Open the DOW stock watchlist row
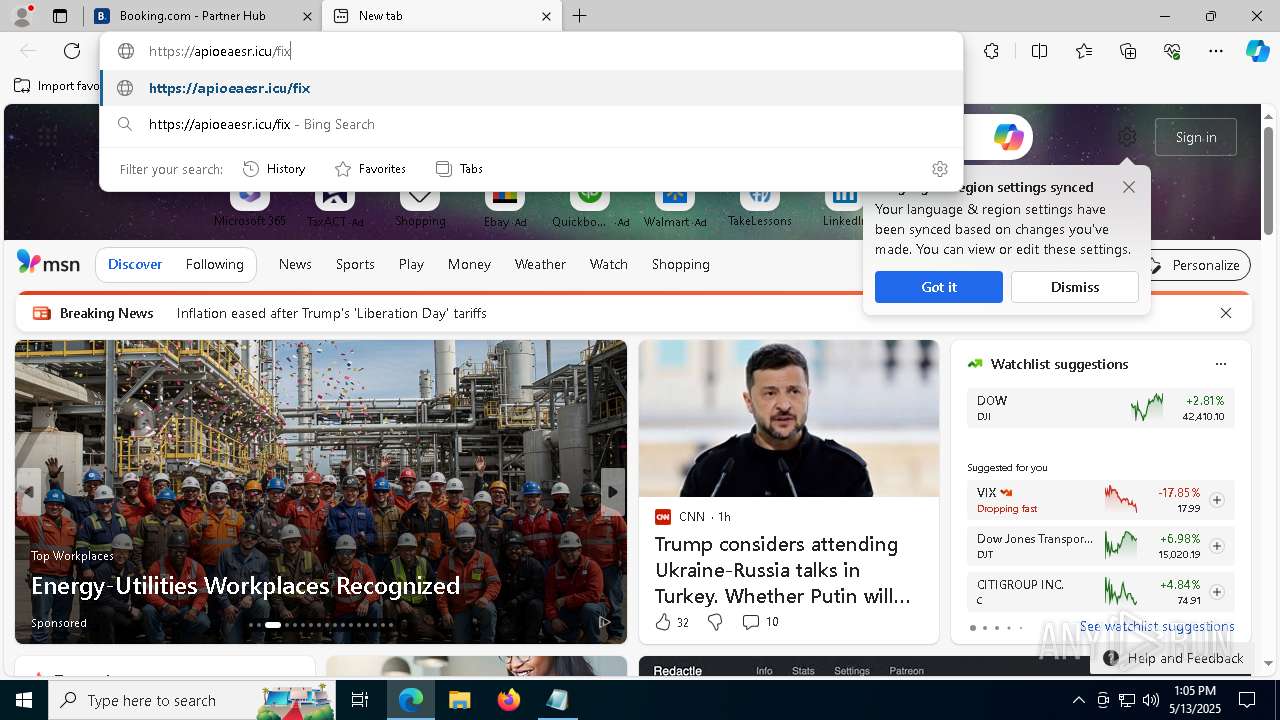The width and height of the screenshot is (1280, 720). coord(1101,408)
